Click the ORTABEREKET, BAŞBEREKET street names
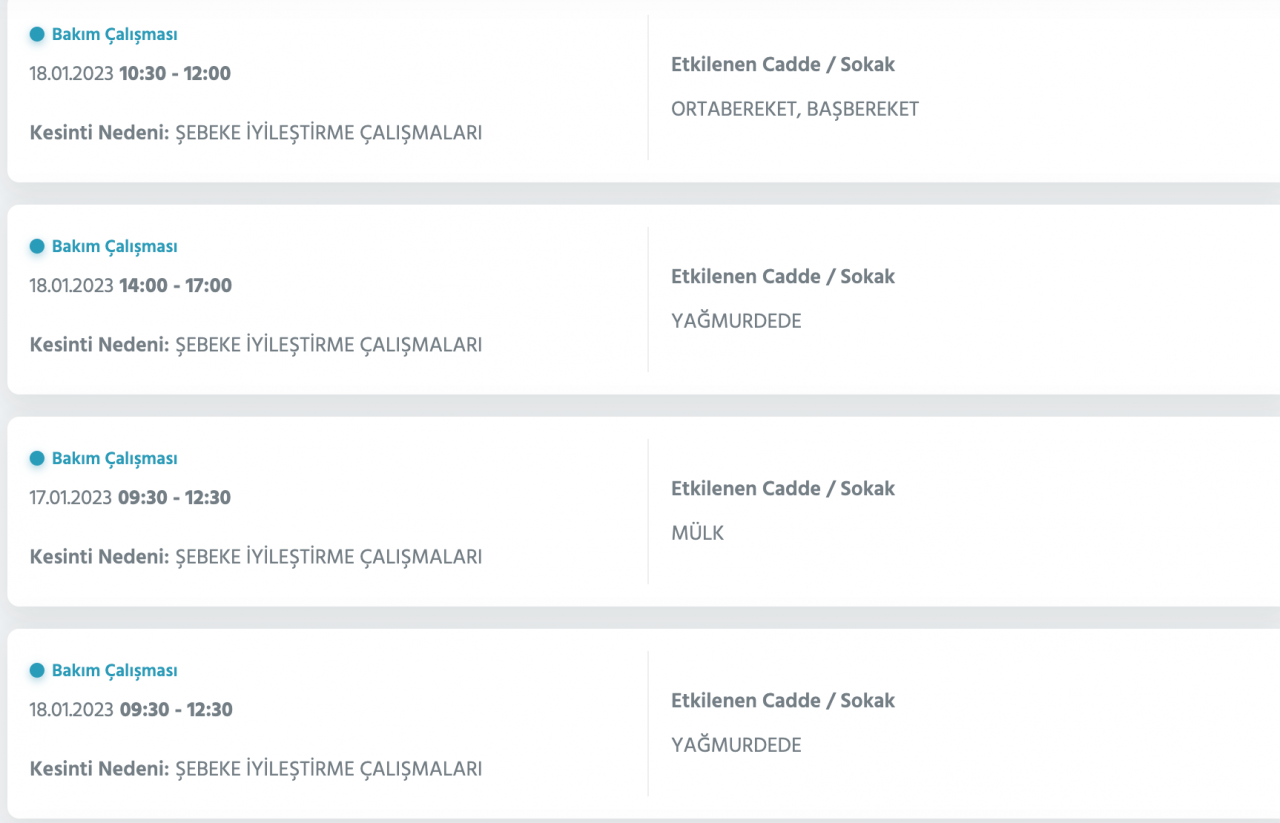This screenshot has height=823, width=1280. pyautogui.click(x=795, y=109)
